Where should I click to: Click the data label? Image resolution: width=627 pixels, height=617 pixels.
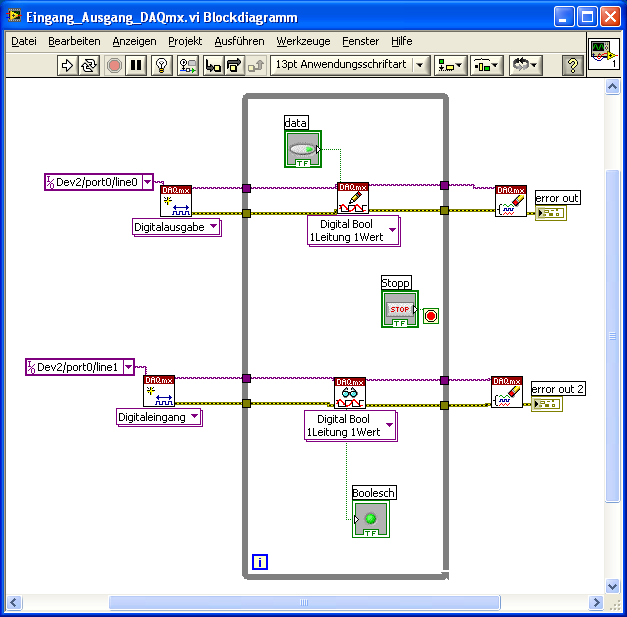(296, 122)
